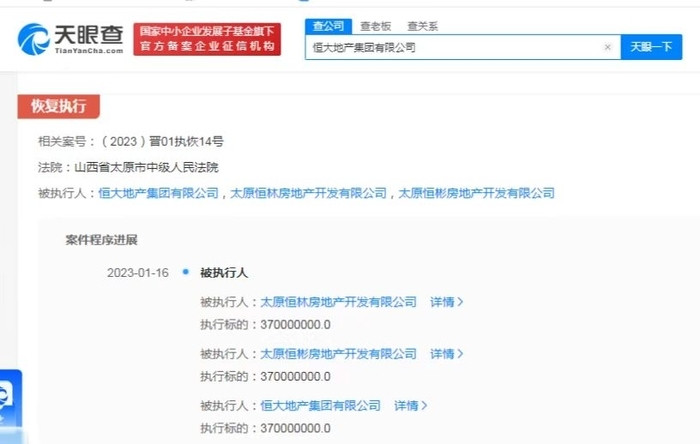Select the 查公司 tab

[x=329, y=26]
